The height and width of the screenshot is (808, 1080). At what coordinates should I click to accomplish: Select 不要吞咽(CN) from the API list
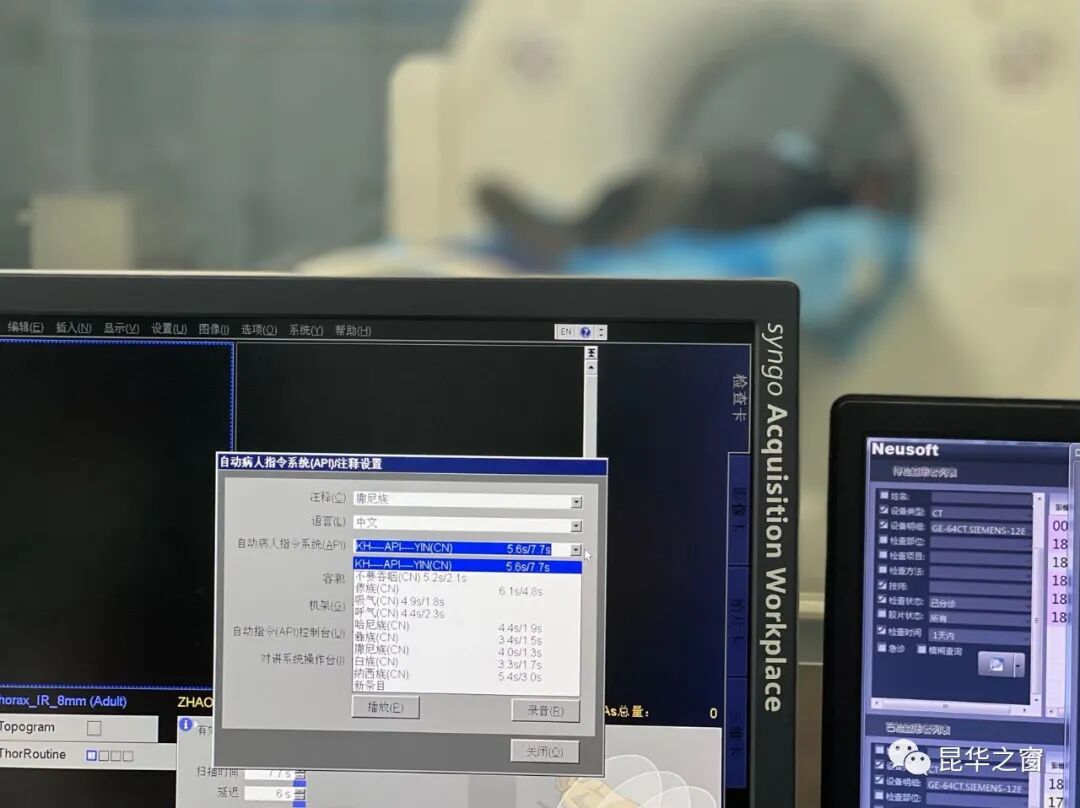coord(468,577)
